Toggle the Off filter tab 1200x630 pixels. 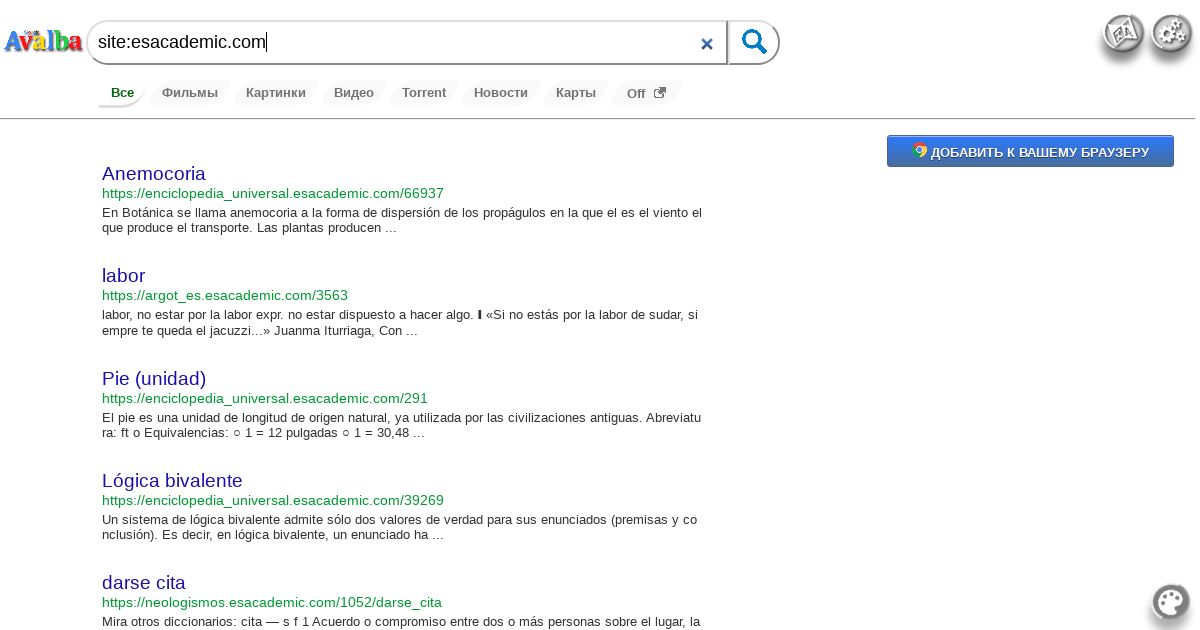tap(646, 93)
